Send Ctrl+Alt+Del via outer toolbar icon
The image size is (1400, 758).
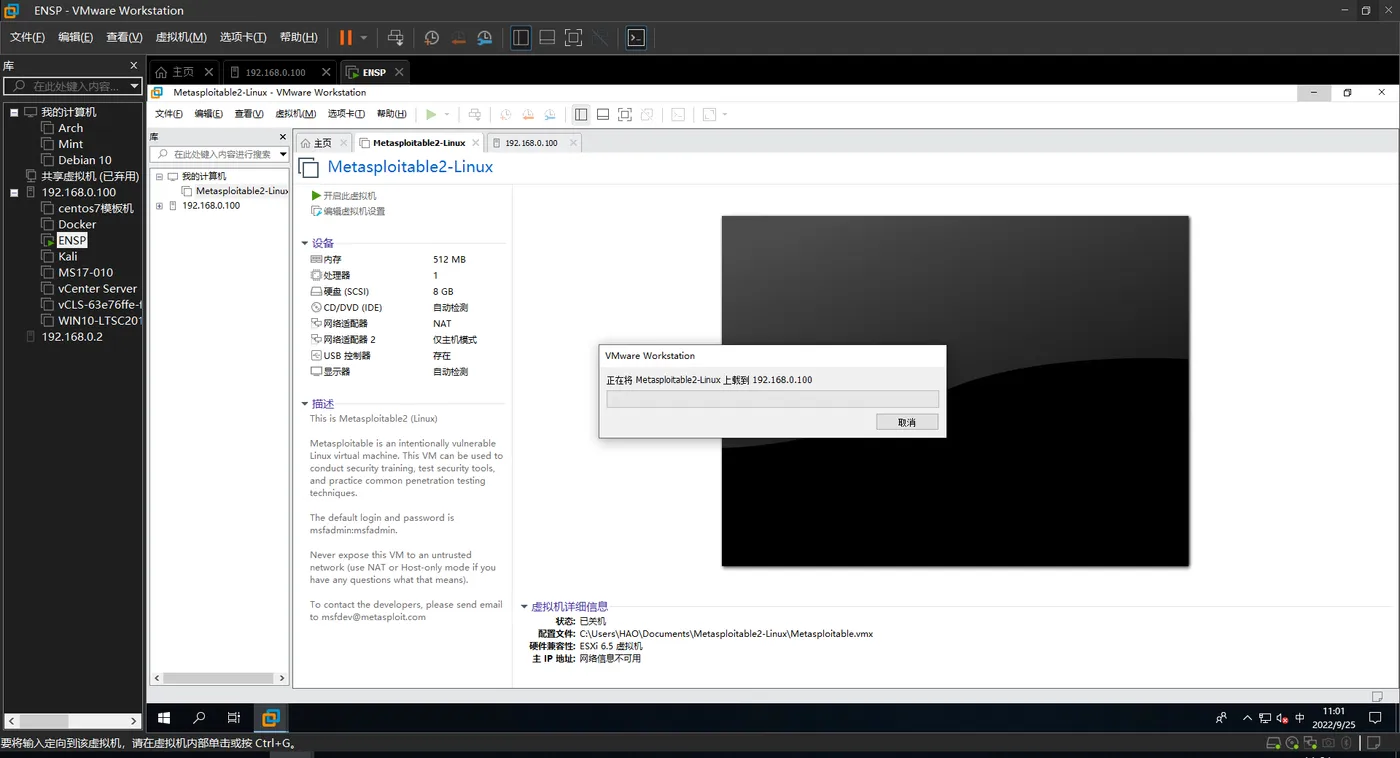pyautogui.click(x=396, y=38)
